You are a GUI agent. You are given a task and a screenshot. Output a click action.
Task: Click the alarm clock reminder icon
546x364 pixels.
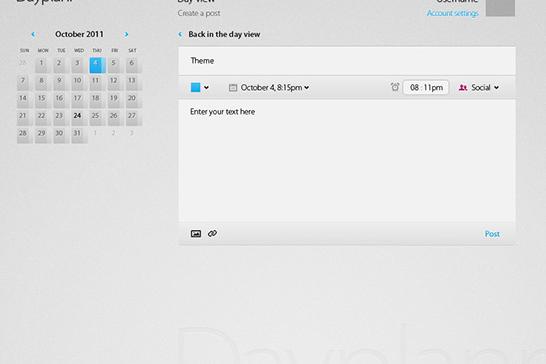(x=395, y=87)
